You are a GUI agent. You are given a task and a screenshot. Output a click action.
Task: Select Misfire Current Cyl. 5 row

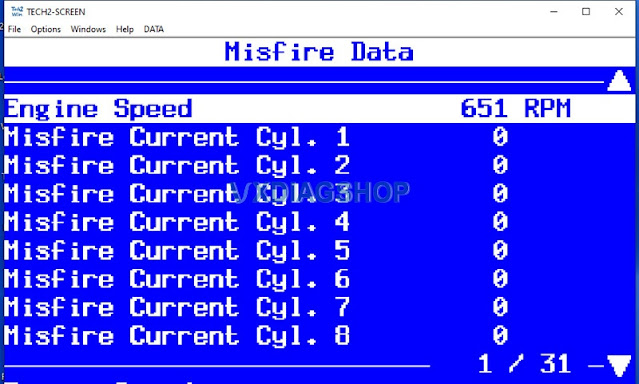[320, 251]
